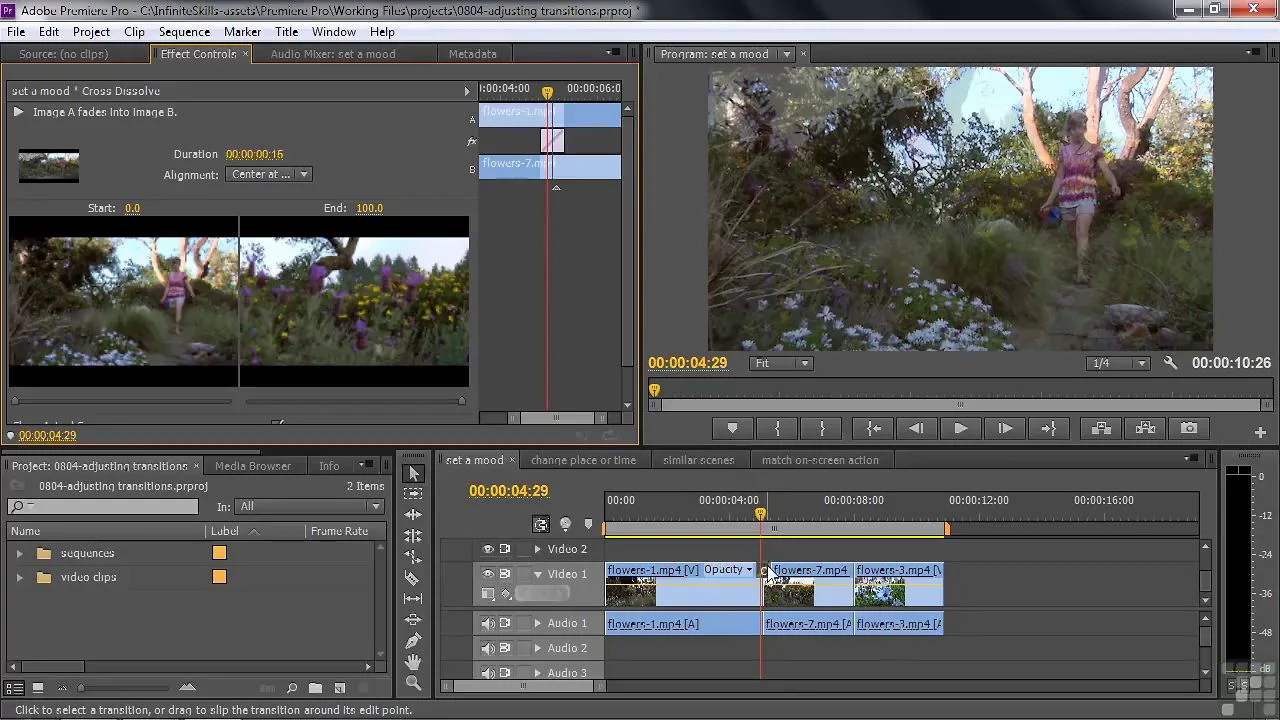Image resolution: width=1280 pixels, height=720 pixels.
Task: Select the Pen tool
Action: coord(412,641)
